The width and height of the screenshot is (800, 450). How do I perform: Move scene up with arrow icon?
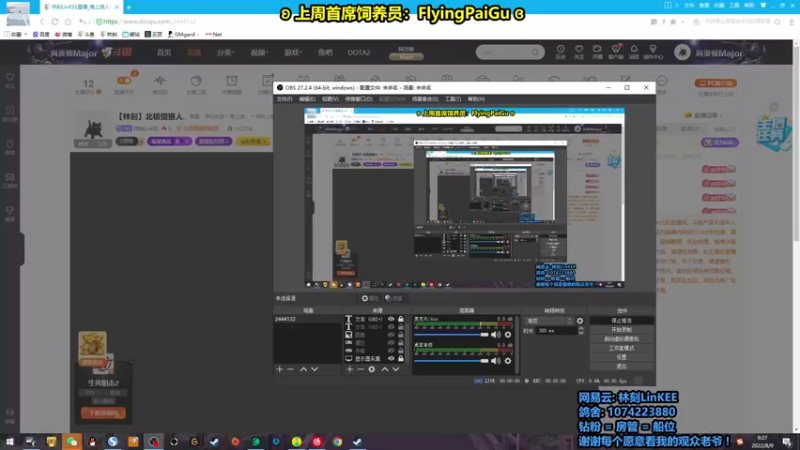pos(304,369)
